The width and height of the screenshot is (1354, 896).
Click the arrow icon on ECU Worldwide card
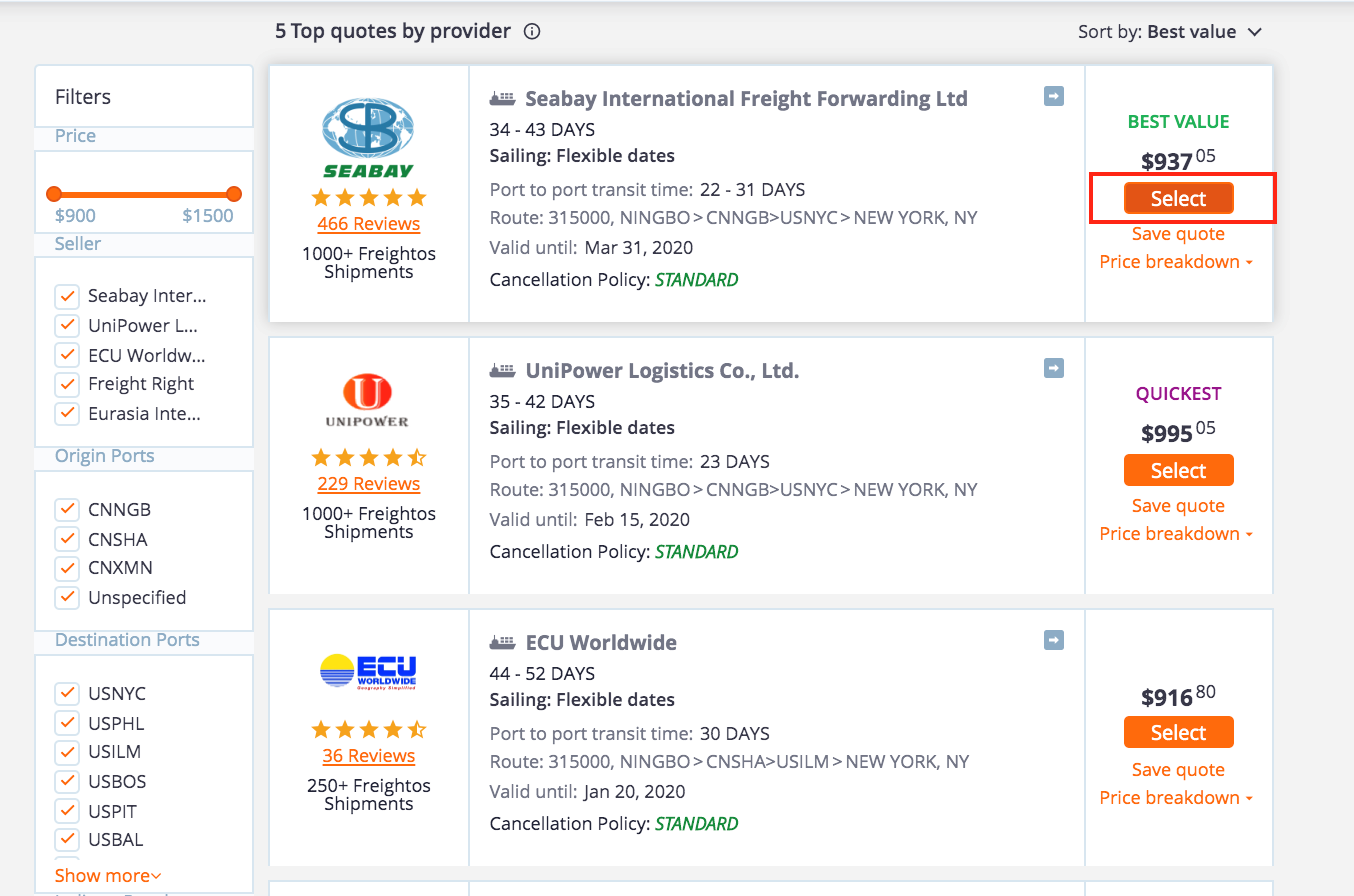[x=1054, y=640]
